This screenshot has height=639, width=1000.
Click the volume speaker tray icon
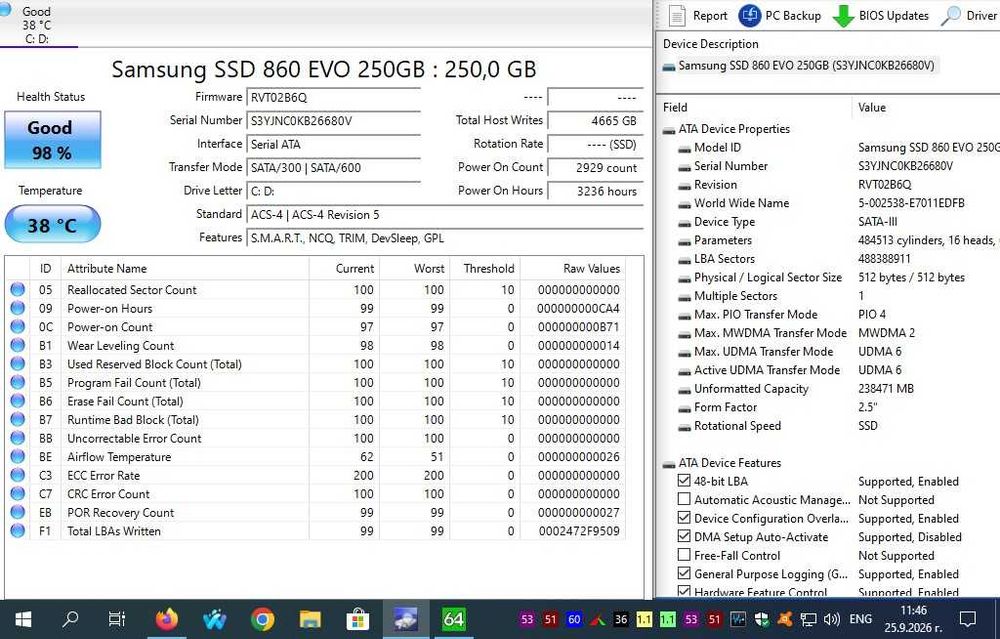coord(831,619)
